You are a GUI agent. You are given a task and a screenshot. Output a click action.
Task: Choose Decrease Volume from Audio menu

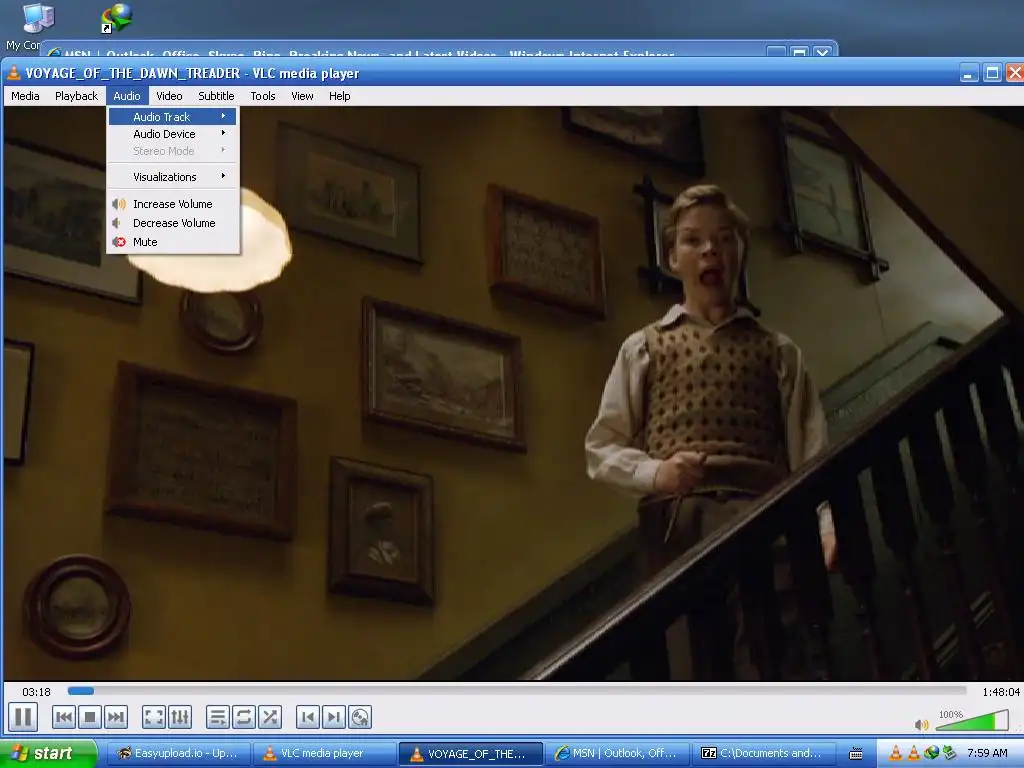(172, 223)
